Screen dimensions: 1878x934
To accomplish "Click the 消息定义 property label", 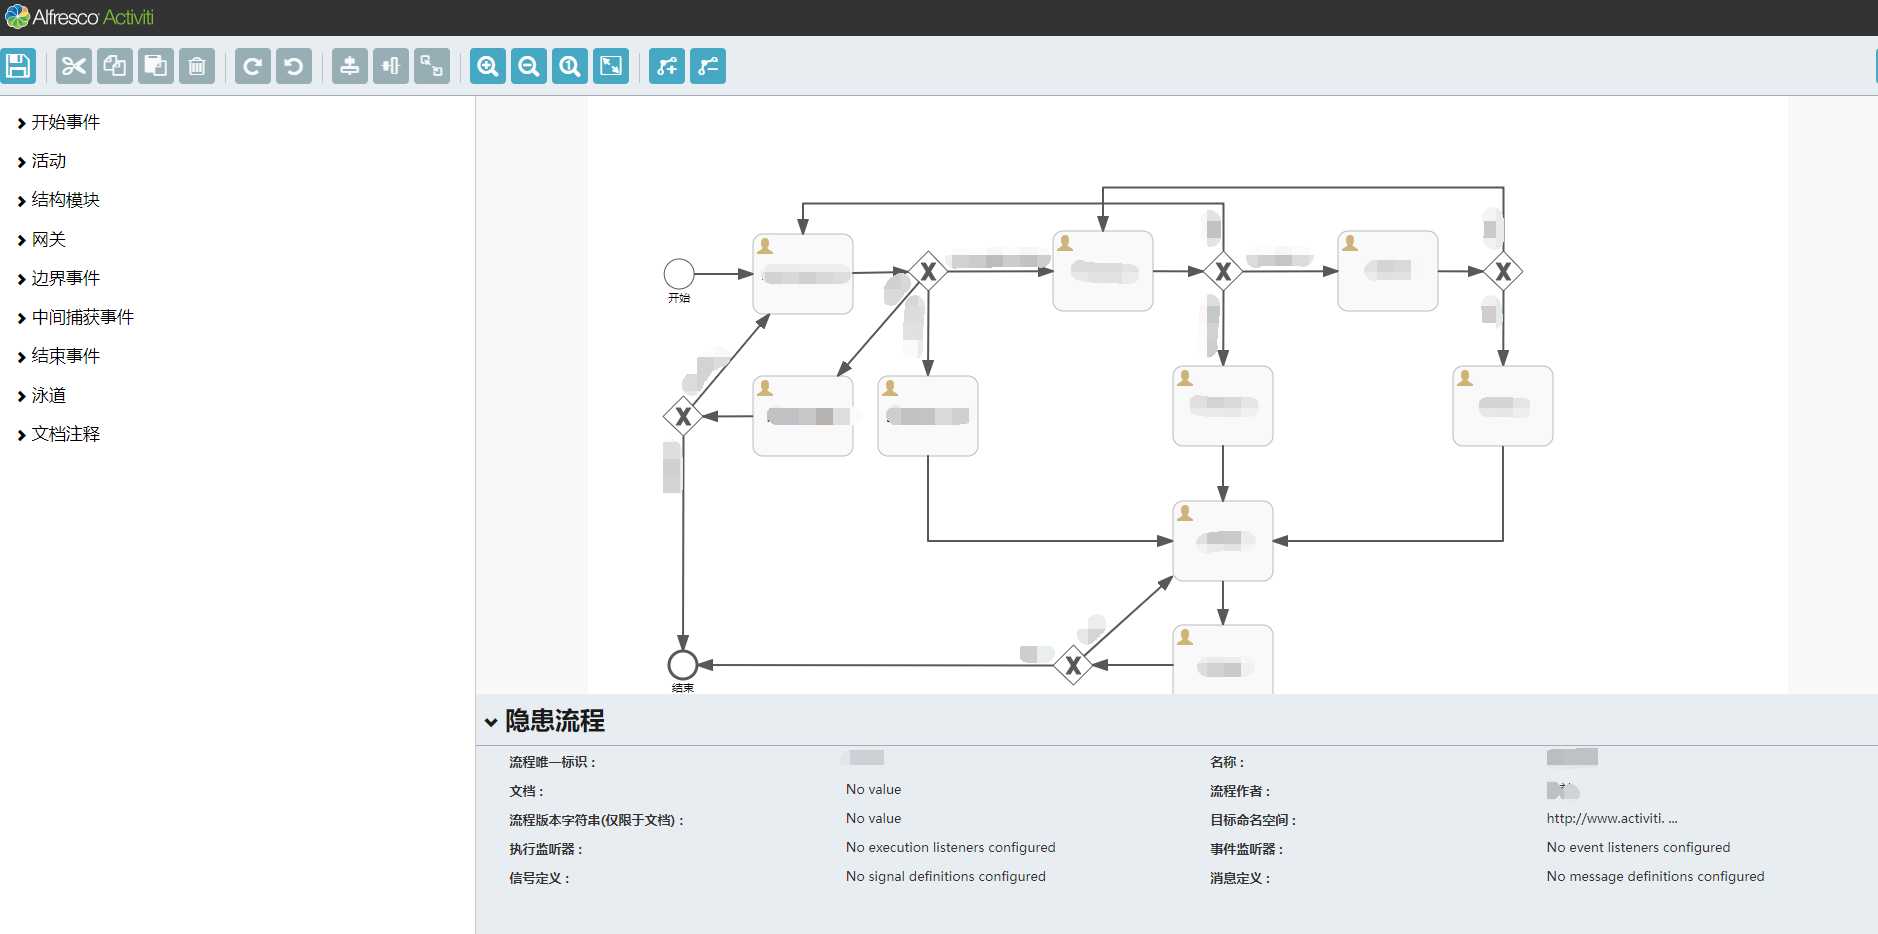I will [x=1240, y=878].
